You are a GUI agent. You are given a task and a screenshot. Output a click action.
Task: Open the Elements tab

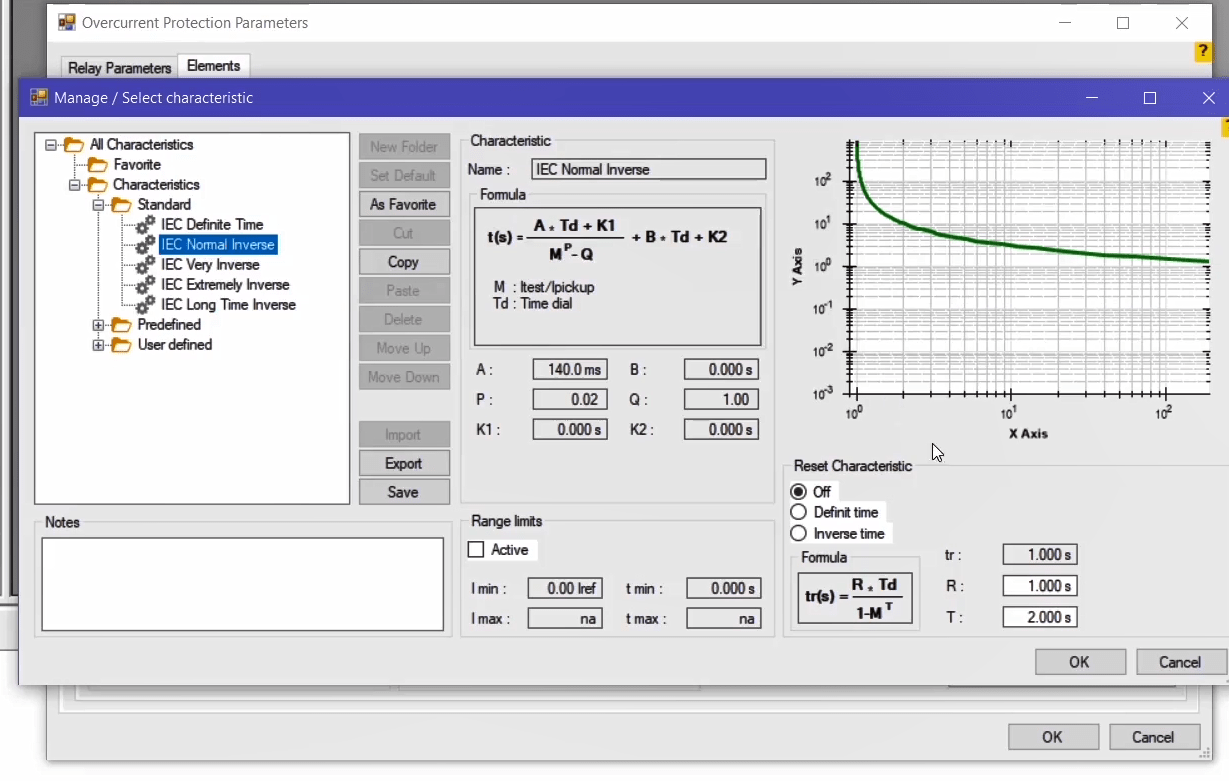pos(213,66)
